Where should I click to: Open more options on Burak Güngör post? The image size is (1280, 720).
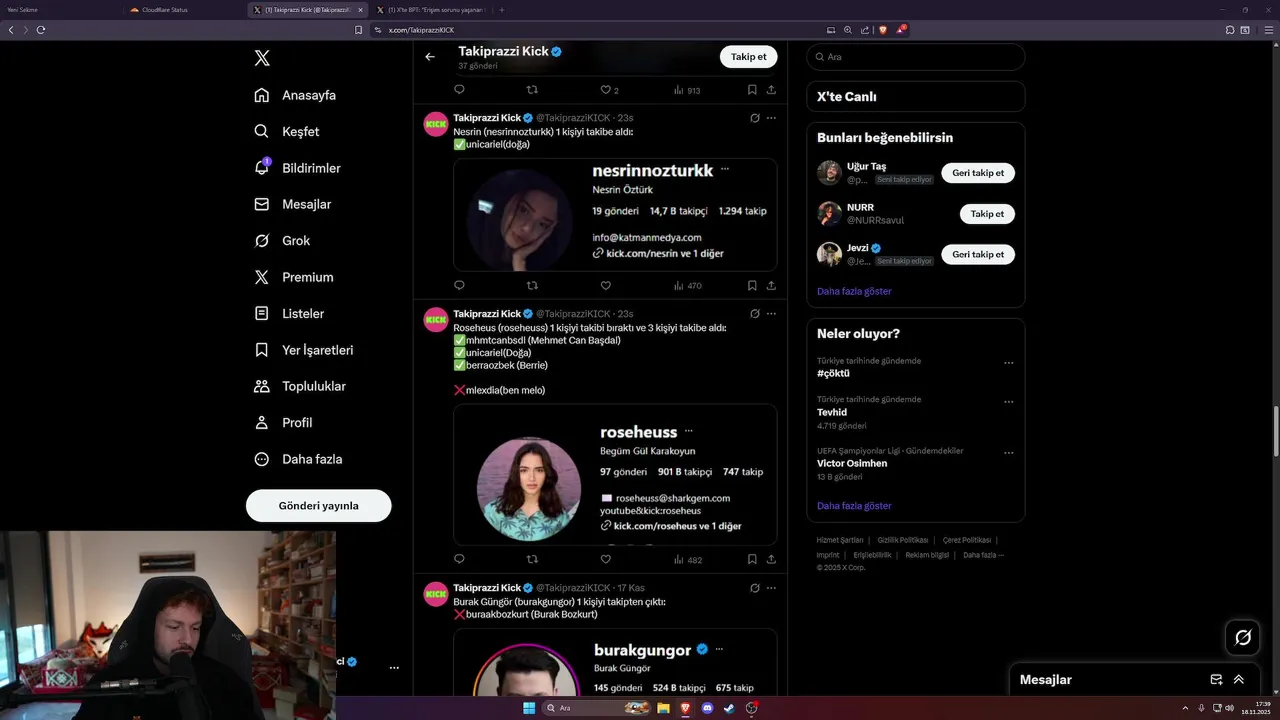tap(771, 588)
